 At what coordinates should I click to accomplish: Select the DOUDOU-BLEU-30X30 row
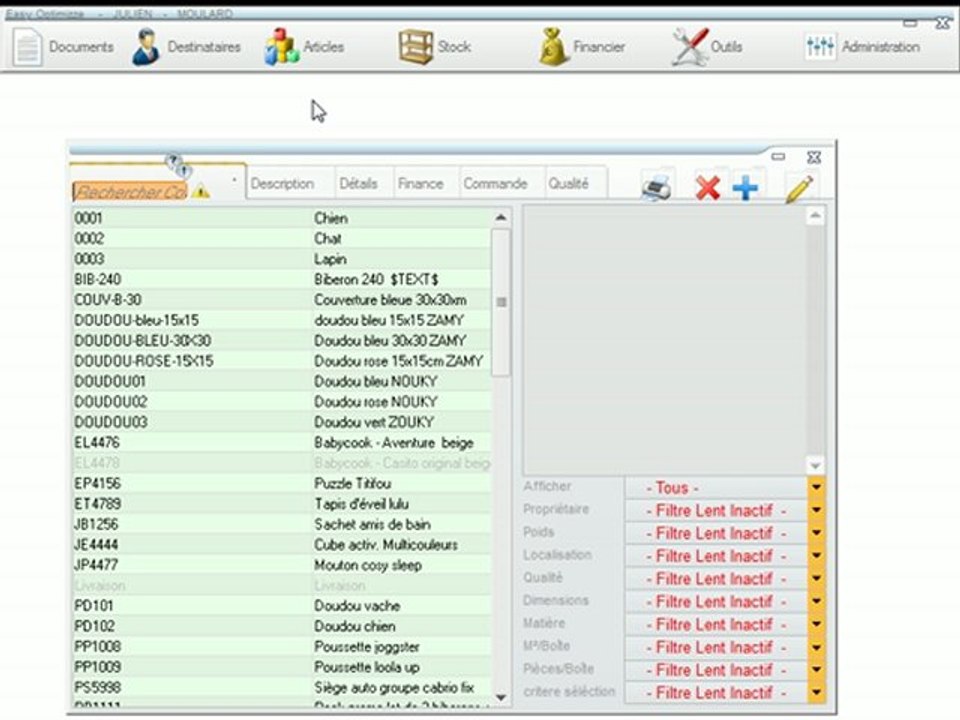[282, 340]
